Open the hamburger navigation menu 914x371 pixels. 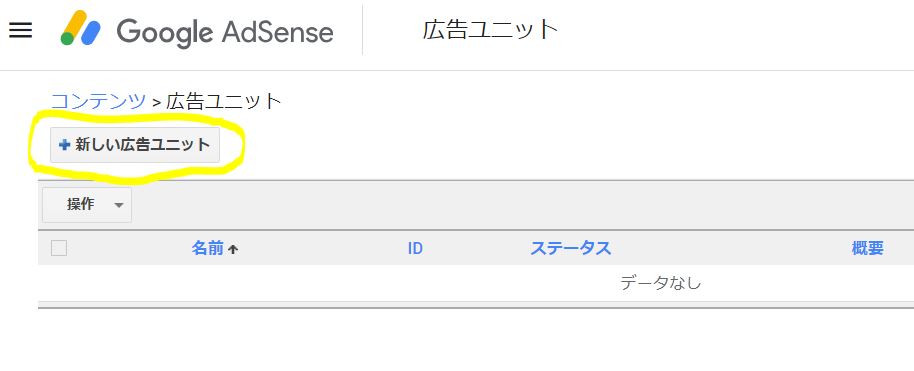20,30
